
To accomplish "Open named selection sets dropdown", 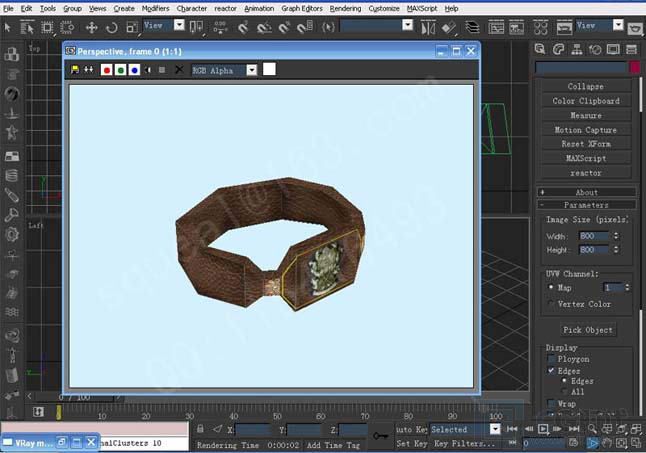I will click(x=407, y=26).
